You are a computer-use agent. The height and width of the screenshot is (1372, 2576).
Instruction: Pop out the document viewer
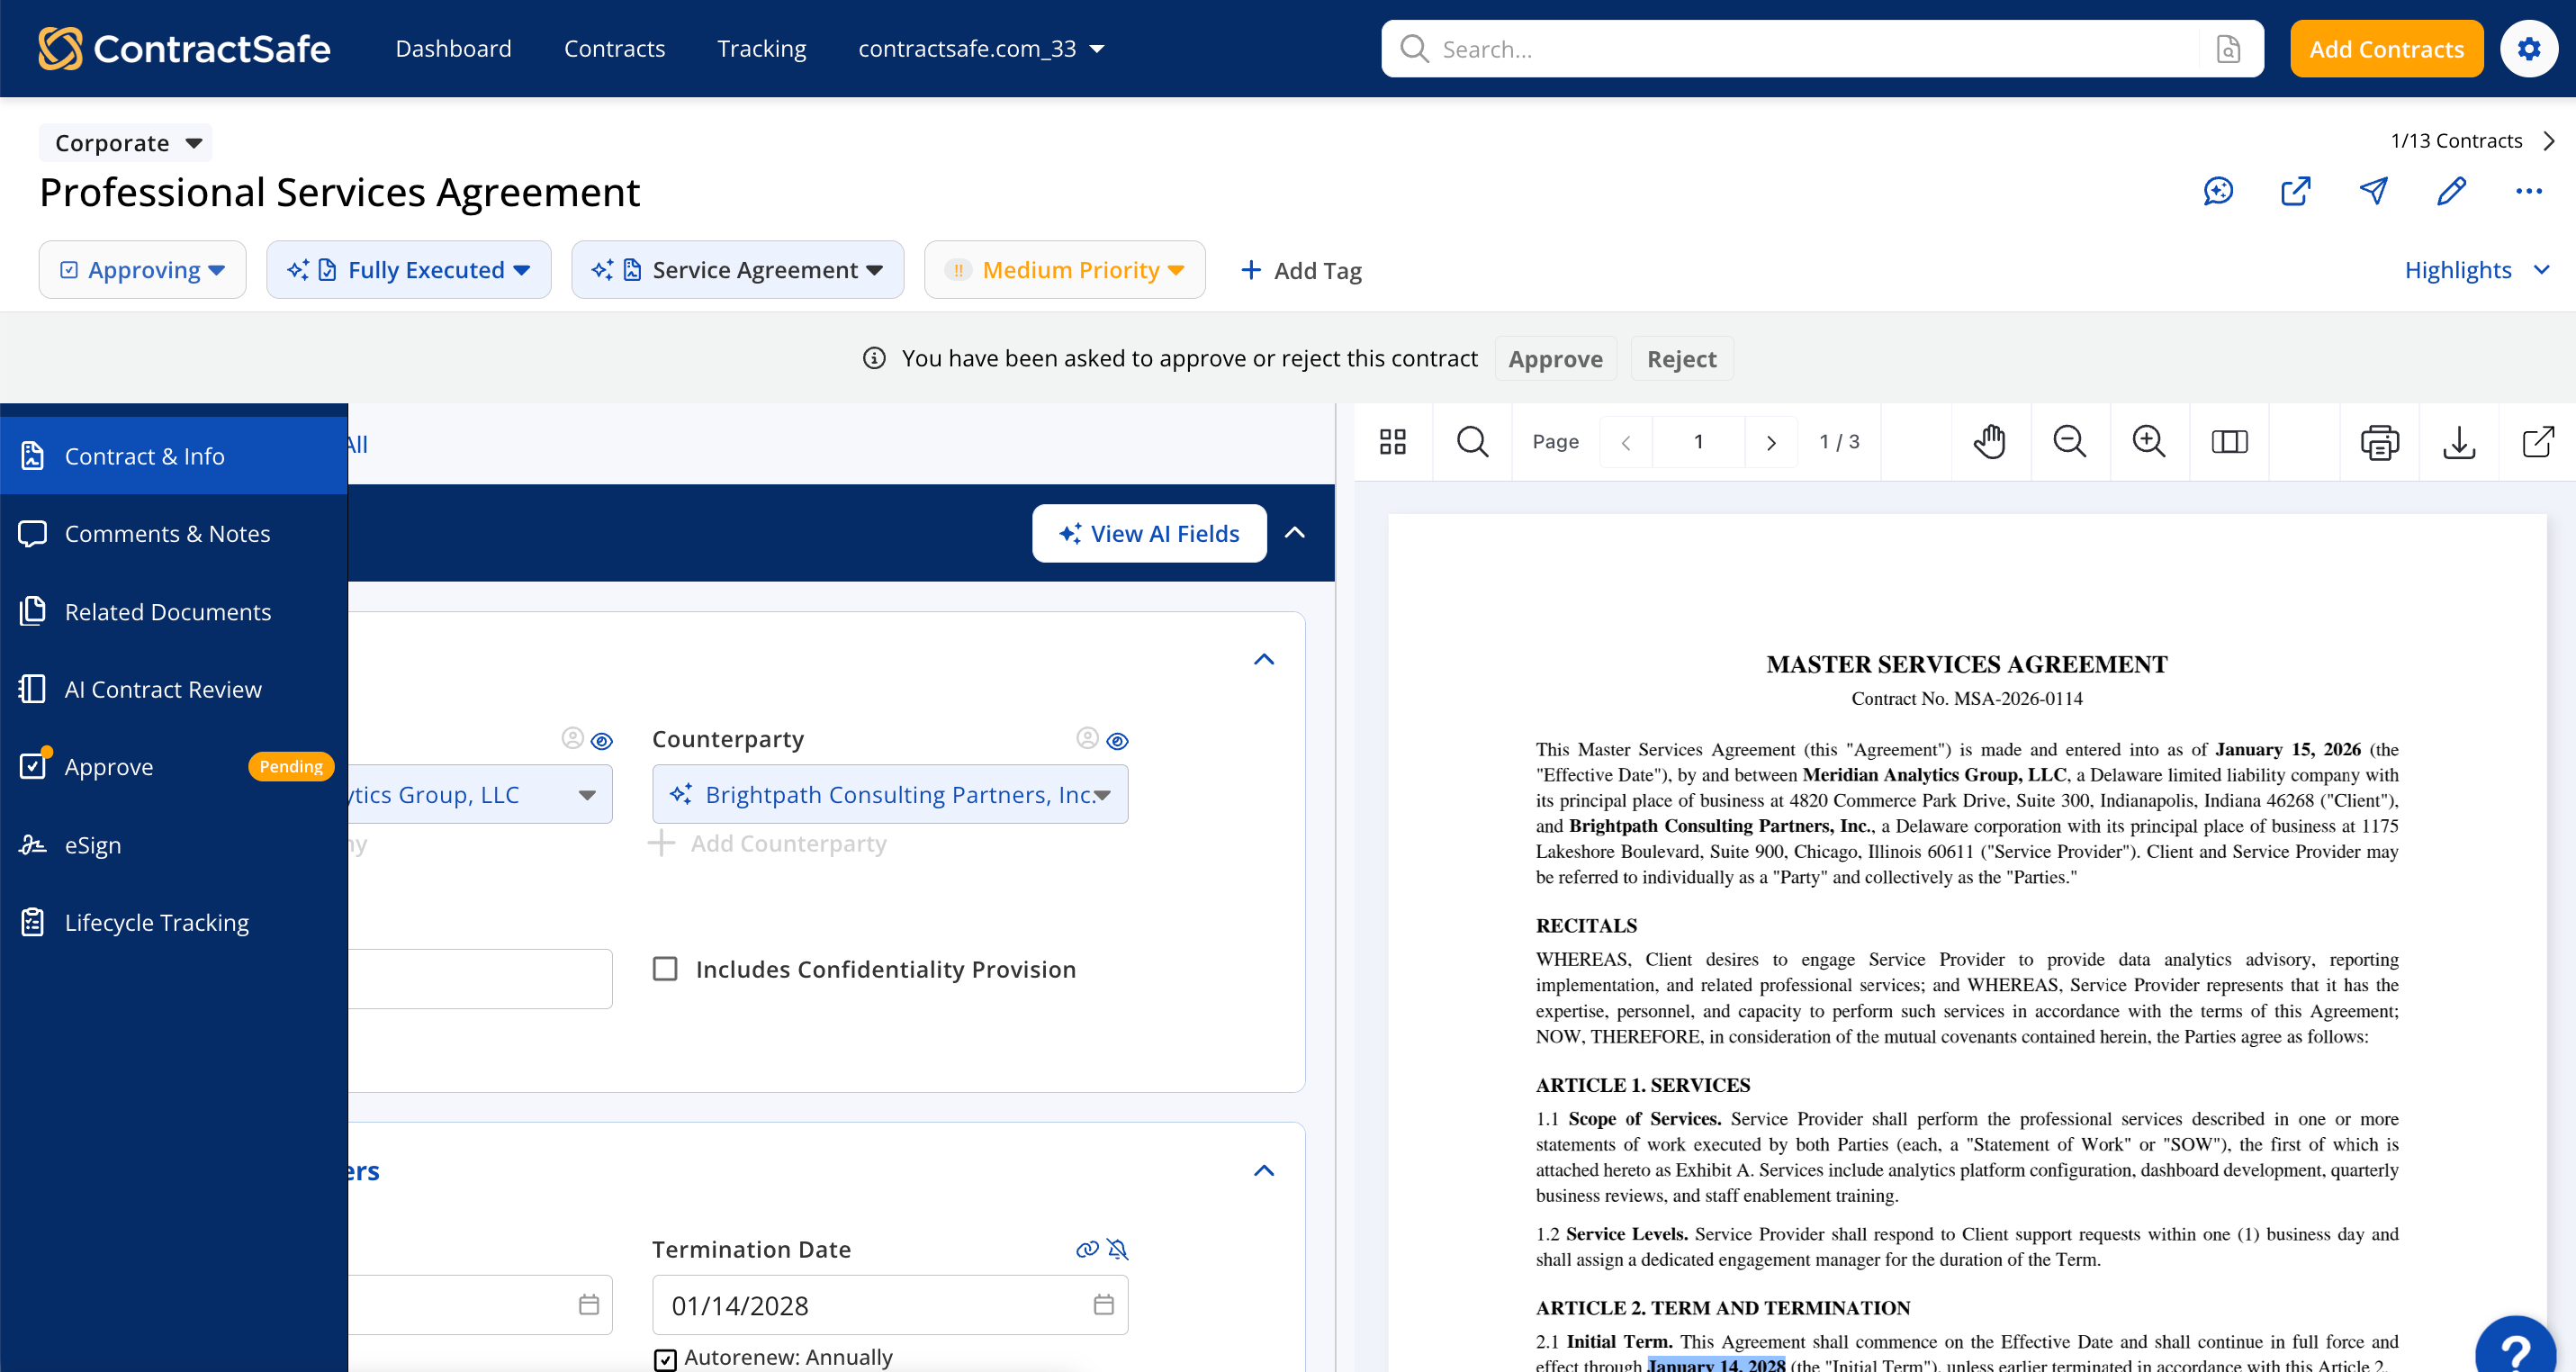pyautogui.click(x=2537, y=441)
